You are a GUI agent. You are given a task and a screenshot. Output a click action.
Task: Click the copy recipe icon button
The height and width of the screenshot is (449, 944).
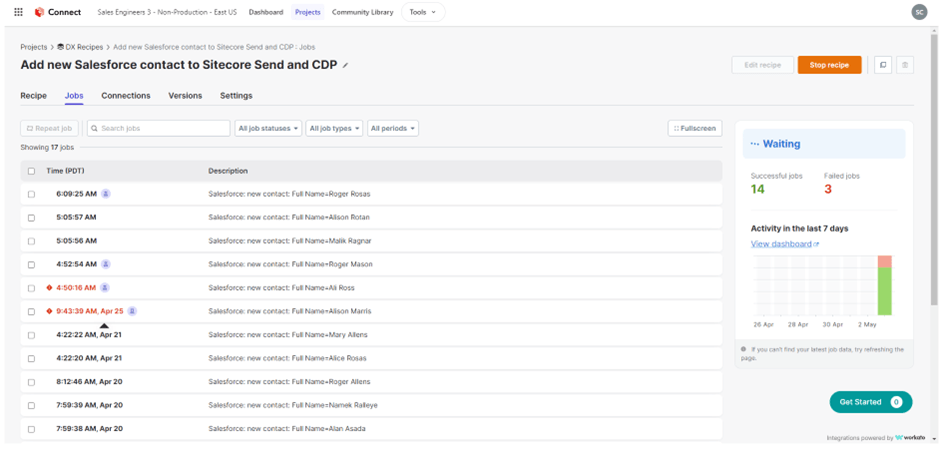click(x=883, y=65)
